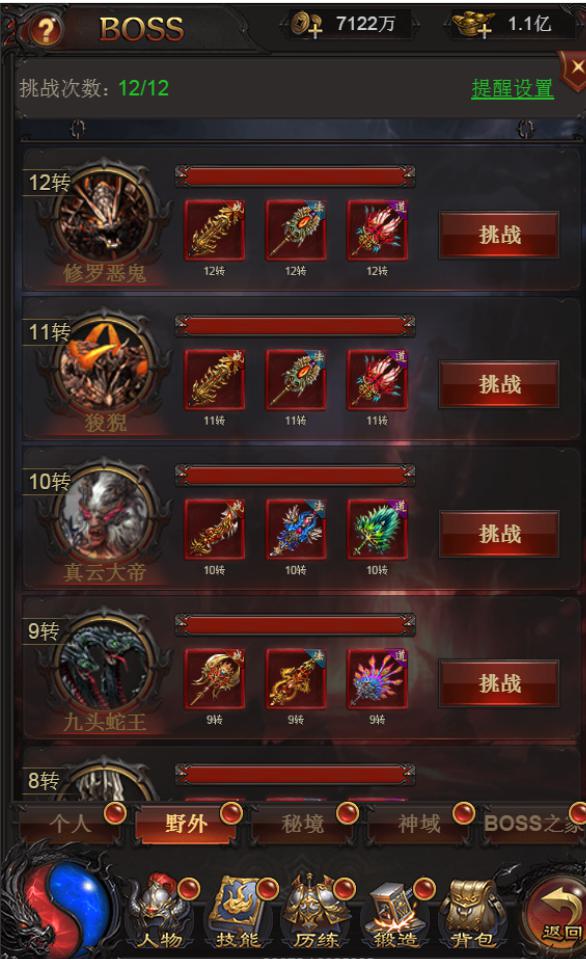Open the 历练 armor icon
This screenshot has width=586, height=959.
(316, 912)
